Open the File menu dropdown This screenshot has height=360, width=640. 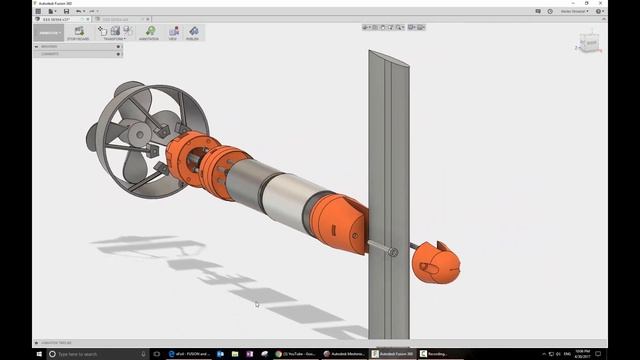(x=52, y=11)
